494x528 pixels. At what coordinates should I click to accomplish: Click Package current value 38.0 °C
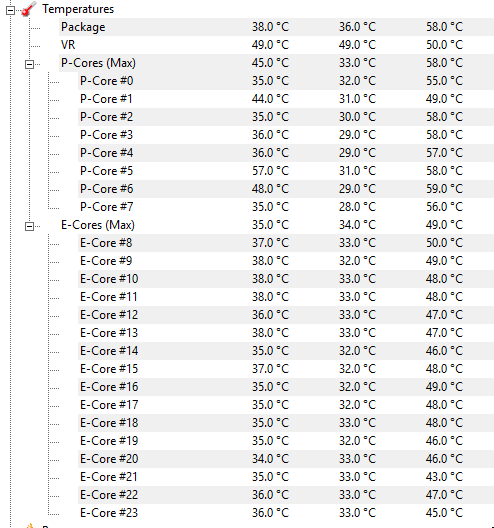coord(270,27)
